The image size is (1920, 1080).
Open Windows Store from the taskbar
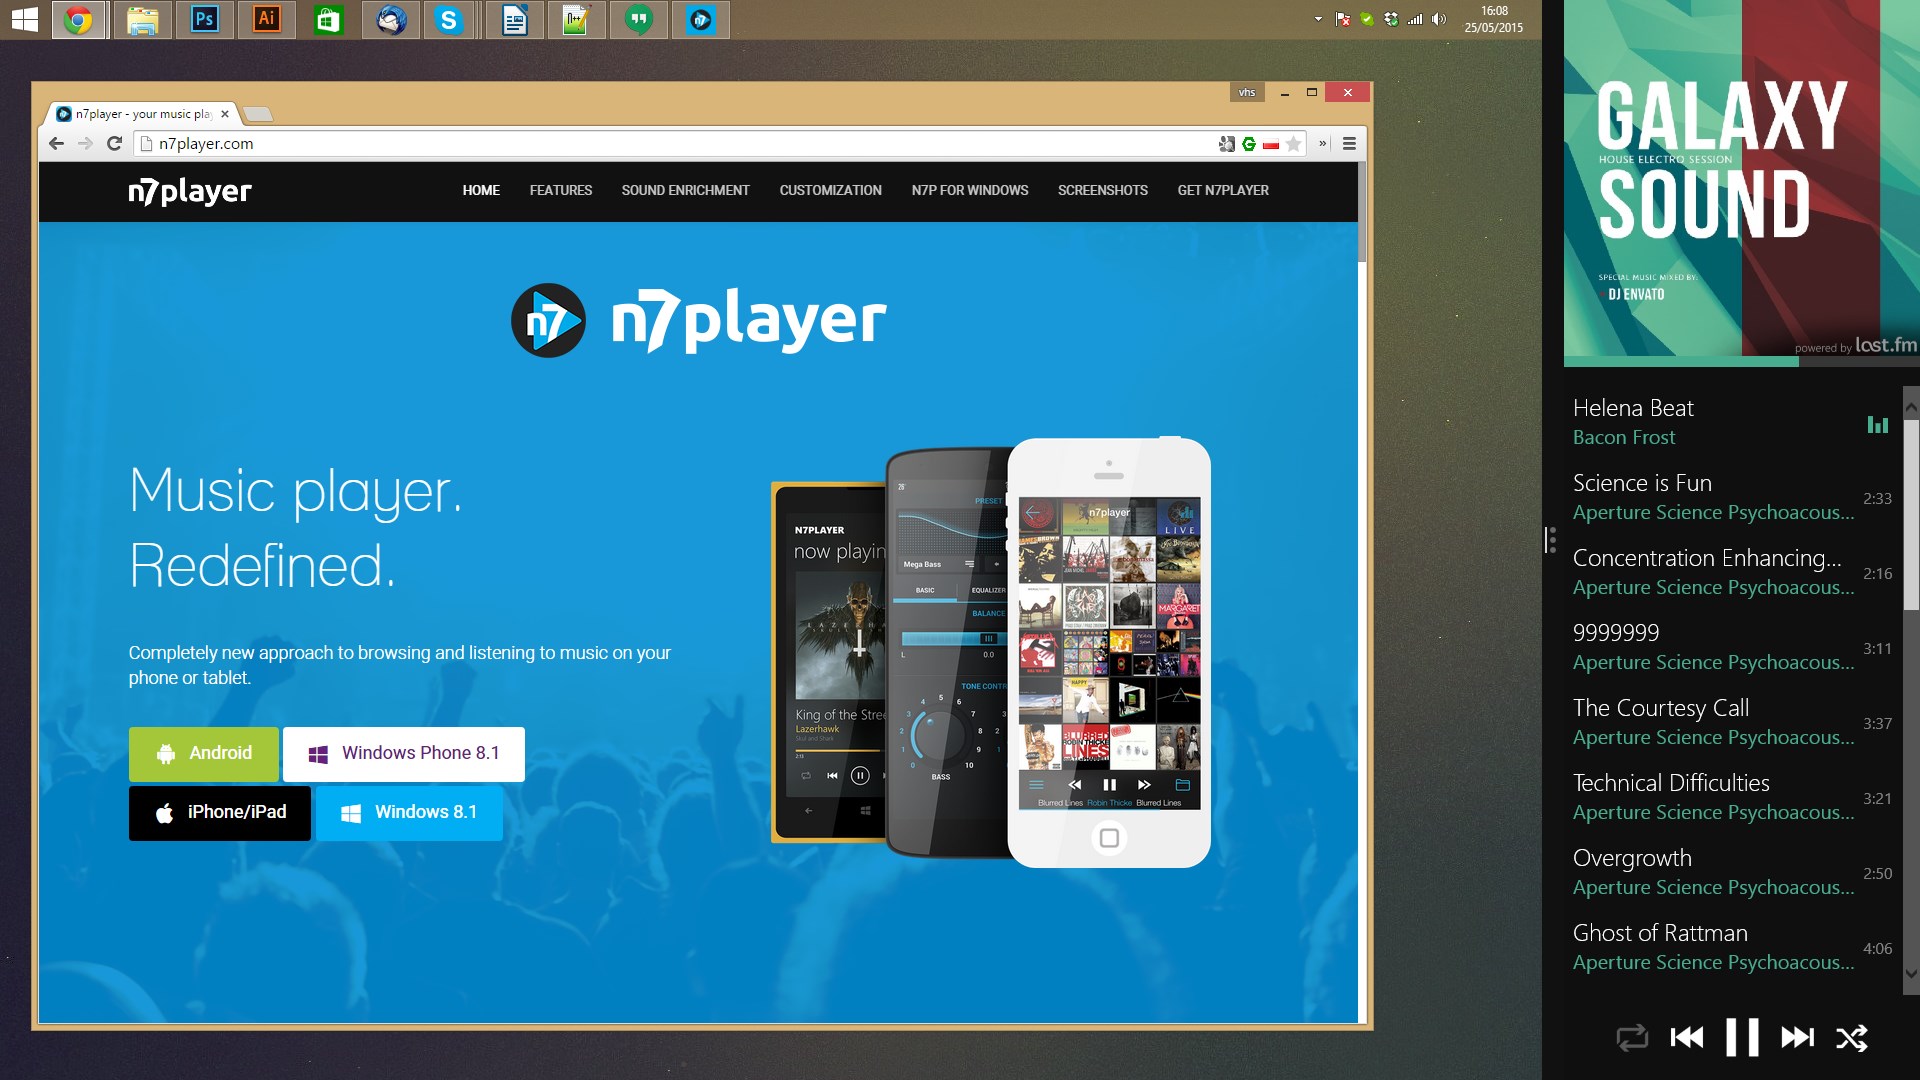pos(328,20)
